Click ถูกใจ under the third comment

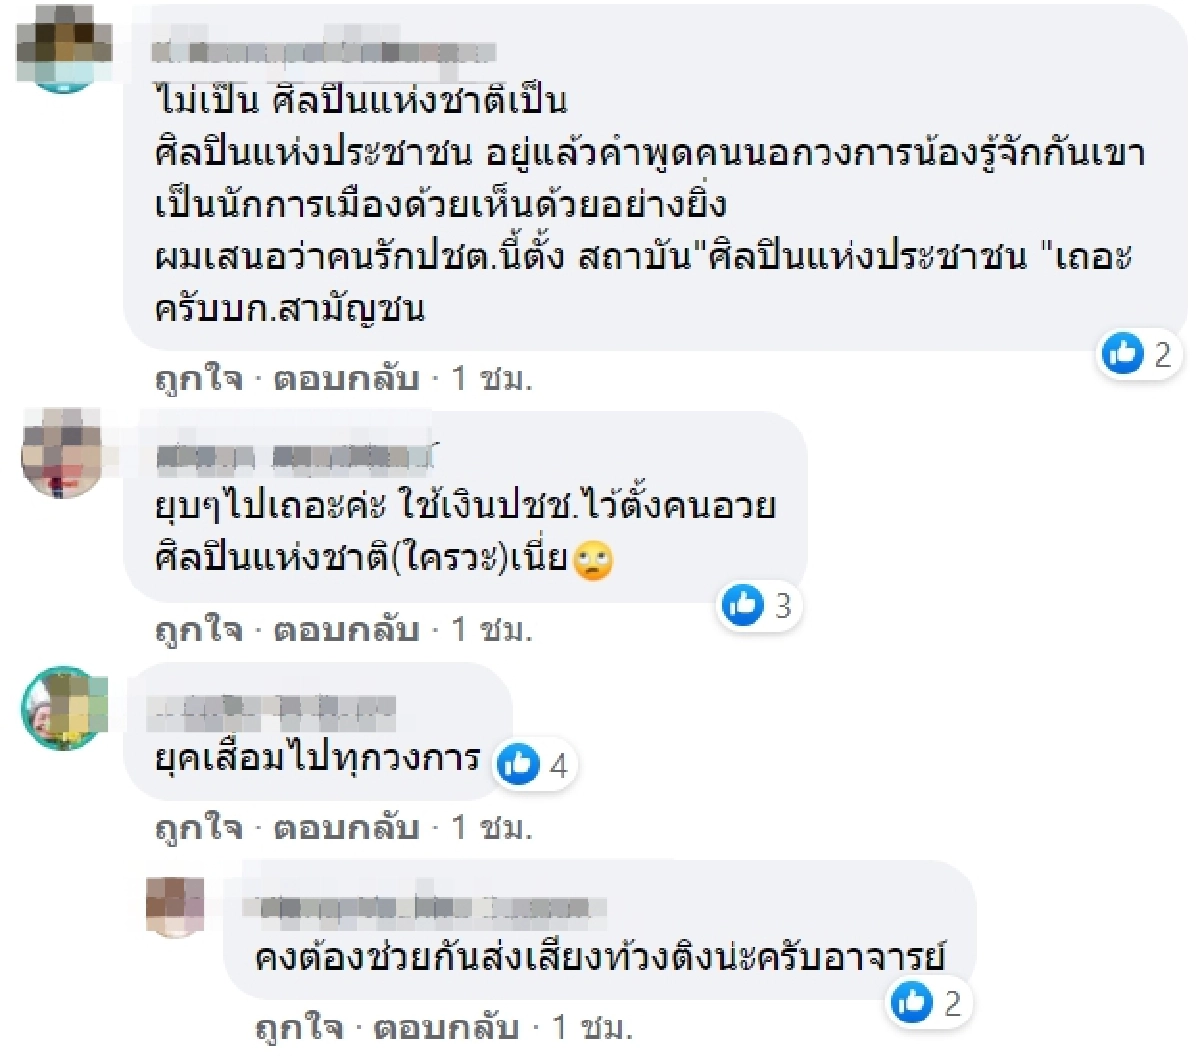[195, 828]
